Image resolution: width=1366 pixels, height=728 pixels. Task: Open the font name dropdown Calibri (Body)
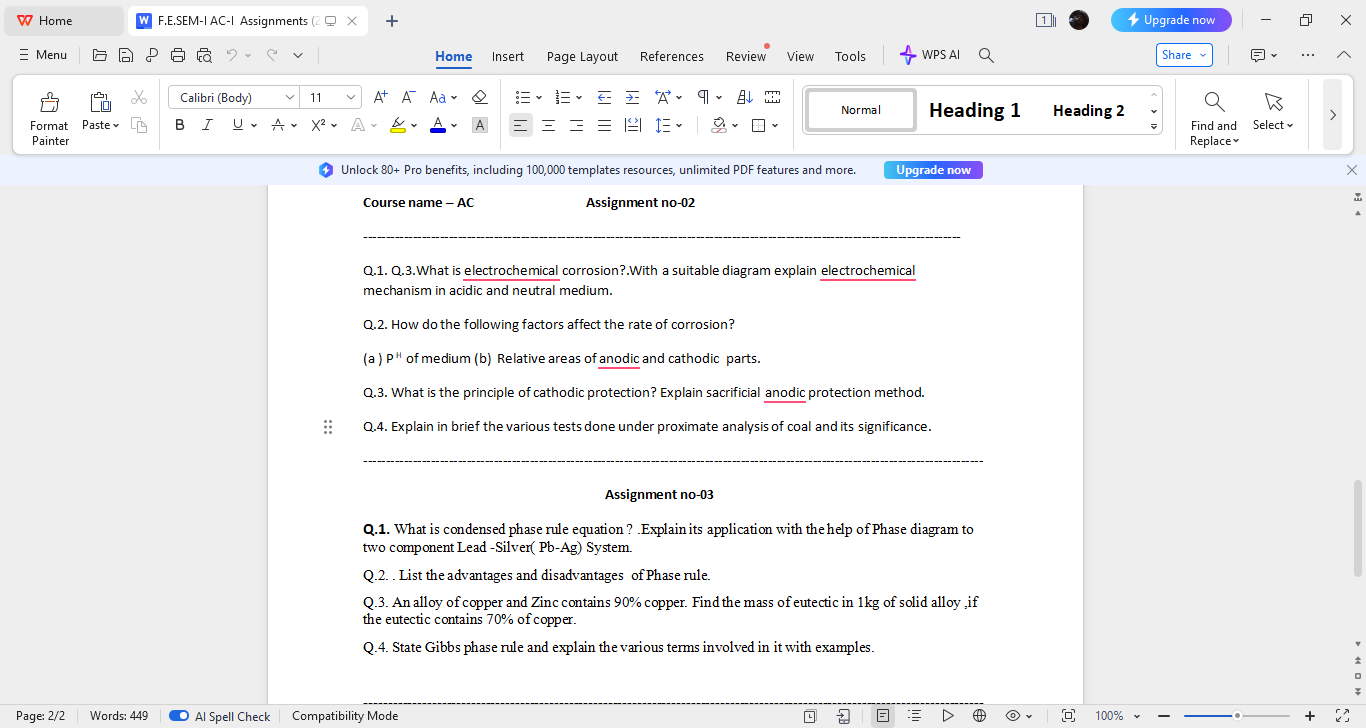290,97
